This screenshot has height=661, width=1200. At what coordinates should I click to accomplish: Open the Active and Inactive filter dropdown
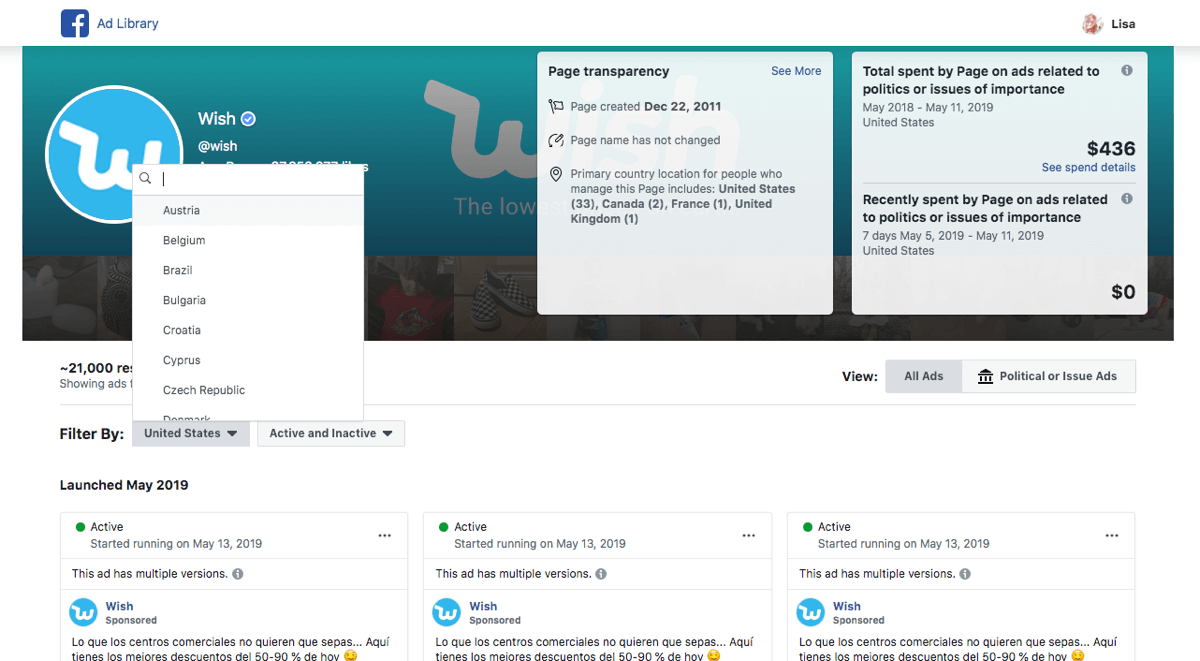tap(331, 433)
